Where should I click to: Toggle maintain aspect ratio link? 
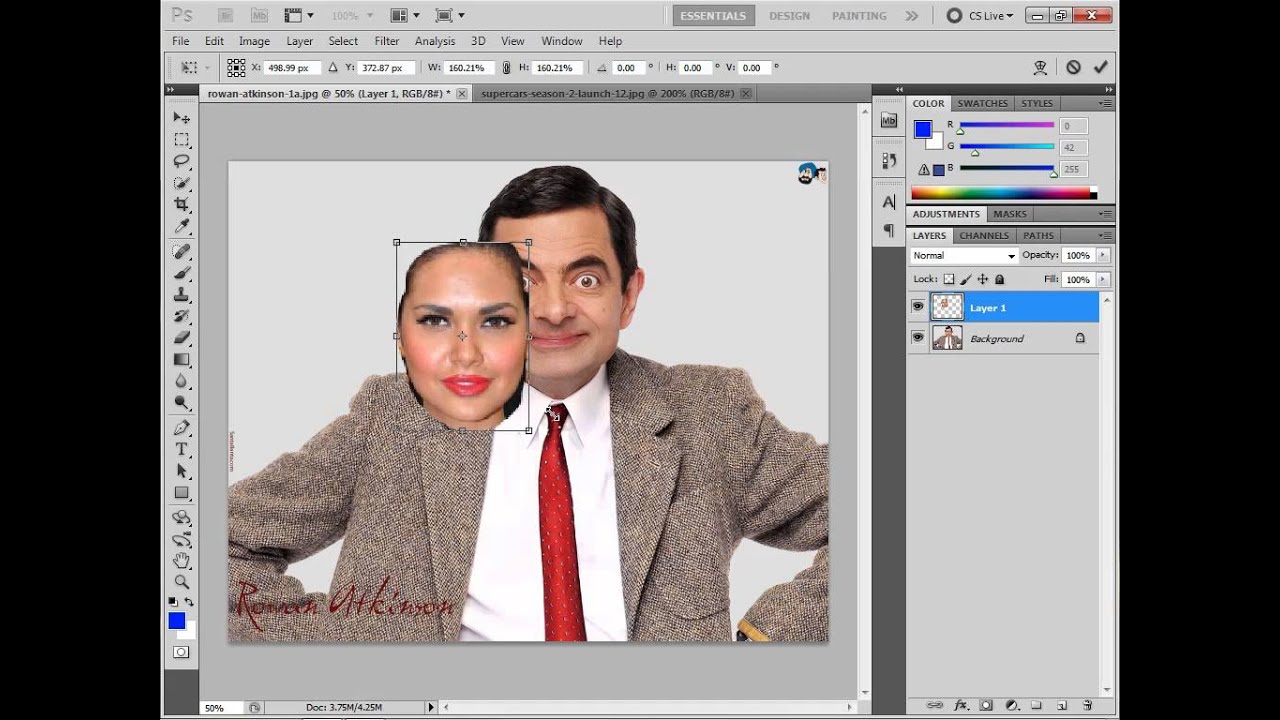[506, 68]
